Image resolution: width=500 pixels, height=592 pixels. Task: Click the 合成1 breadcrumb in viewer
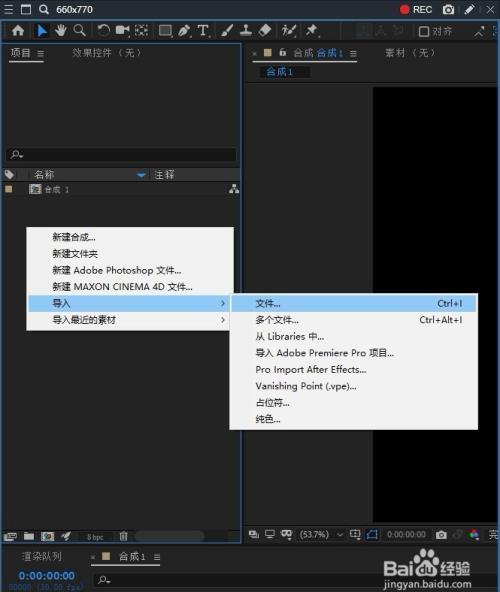[x=279, y=72]
